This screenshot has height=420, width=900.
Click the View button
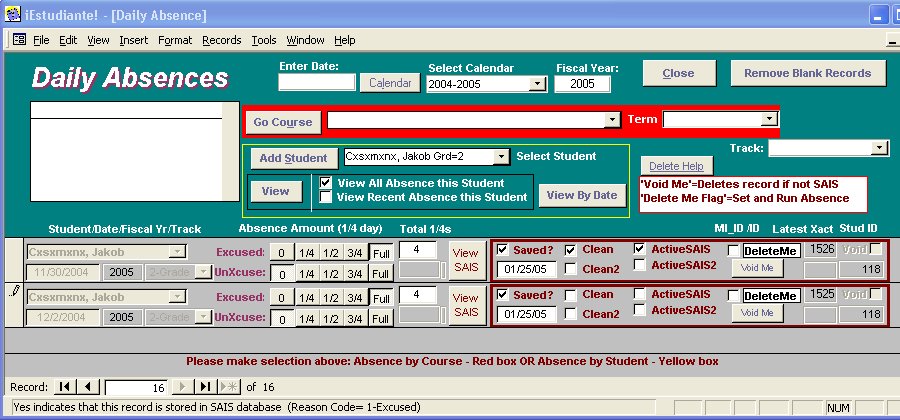tap(276, 191)
